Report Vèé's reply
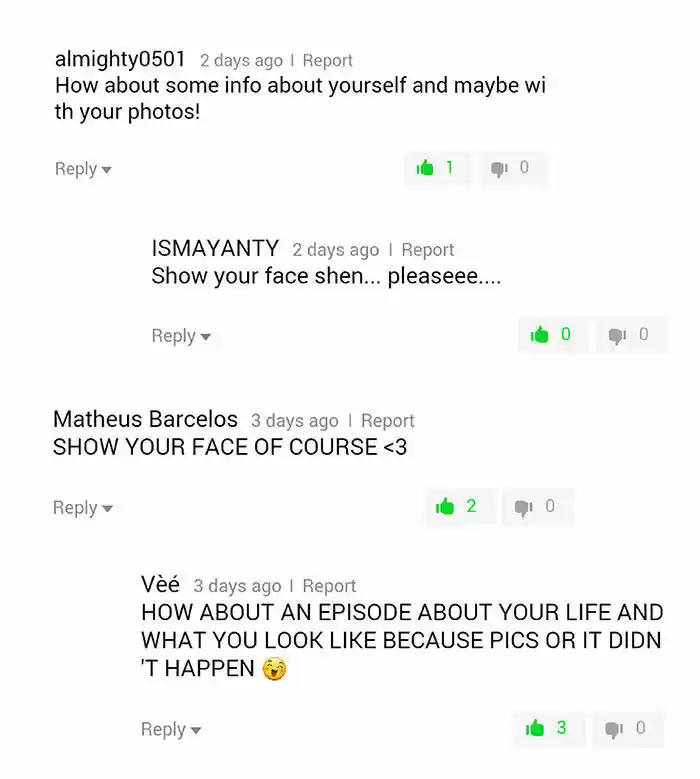The image size is (700, 779). click(x=329, y=586)
